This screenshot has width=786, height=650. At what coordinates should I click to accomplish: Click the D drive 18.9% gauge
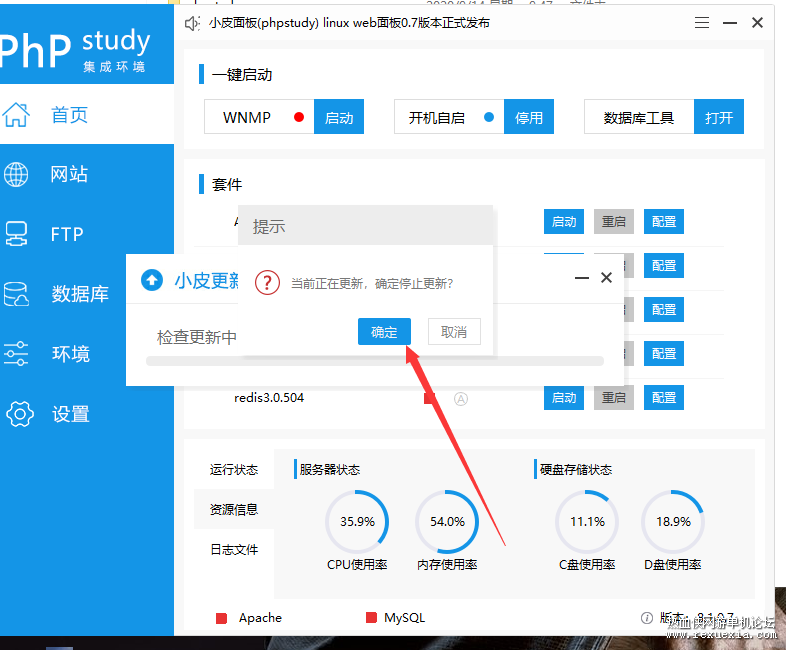pos(673,522)
